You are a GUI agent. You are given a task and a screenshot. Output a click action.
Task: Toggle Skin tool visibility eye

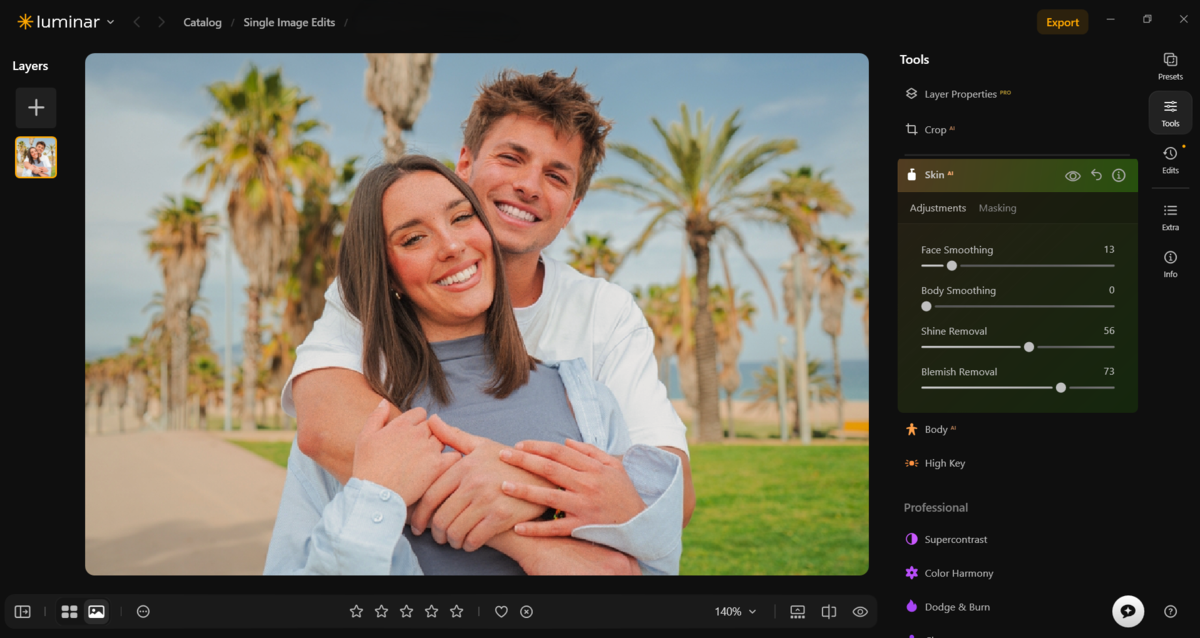(1073, 176)
